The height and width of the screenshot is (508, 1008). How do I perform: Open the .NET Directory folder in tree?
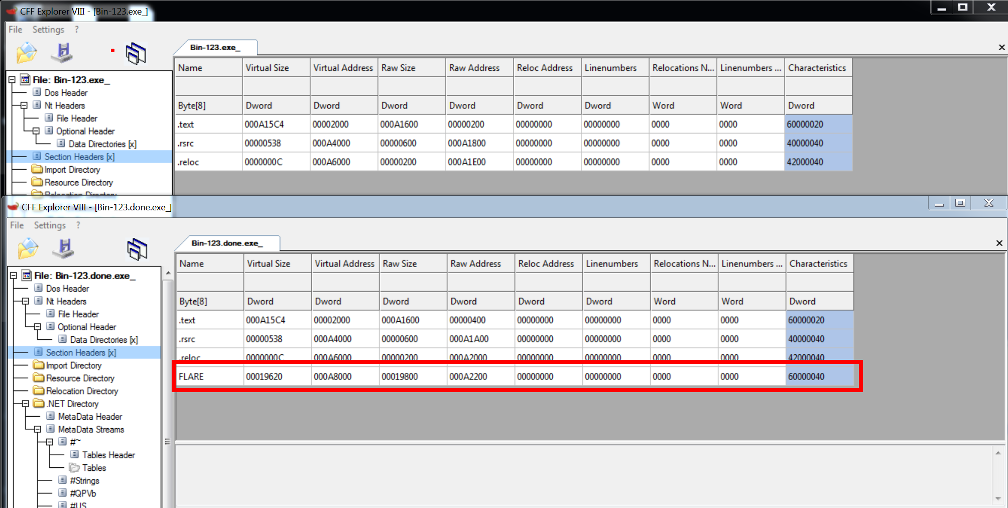[71, 404]
